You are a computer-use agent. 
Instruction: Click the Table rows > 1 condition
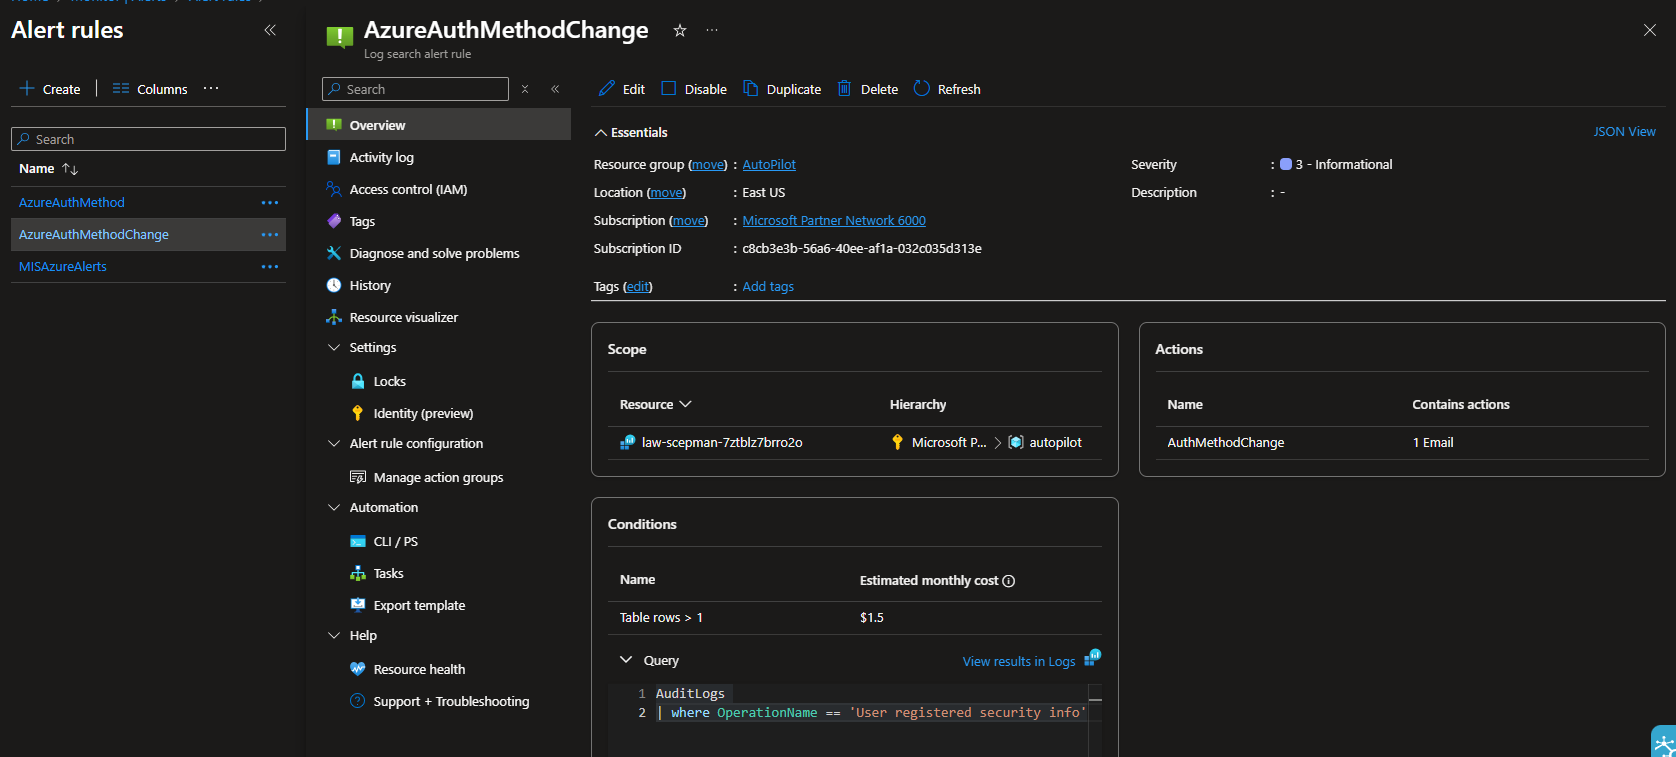661,617
